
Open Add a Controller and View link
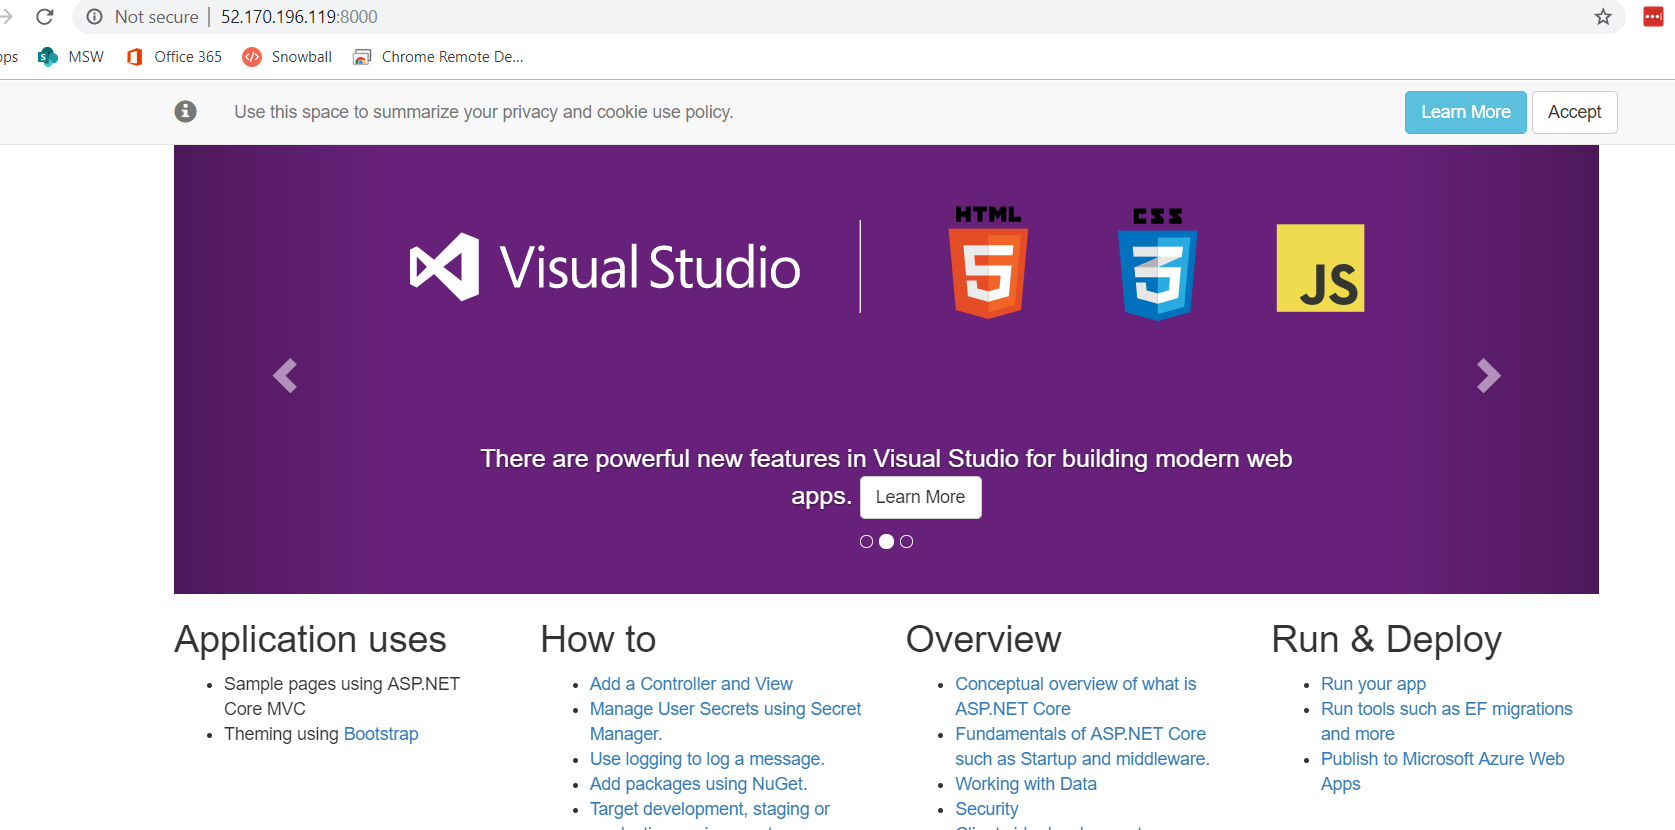[691, 684]
